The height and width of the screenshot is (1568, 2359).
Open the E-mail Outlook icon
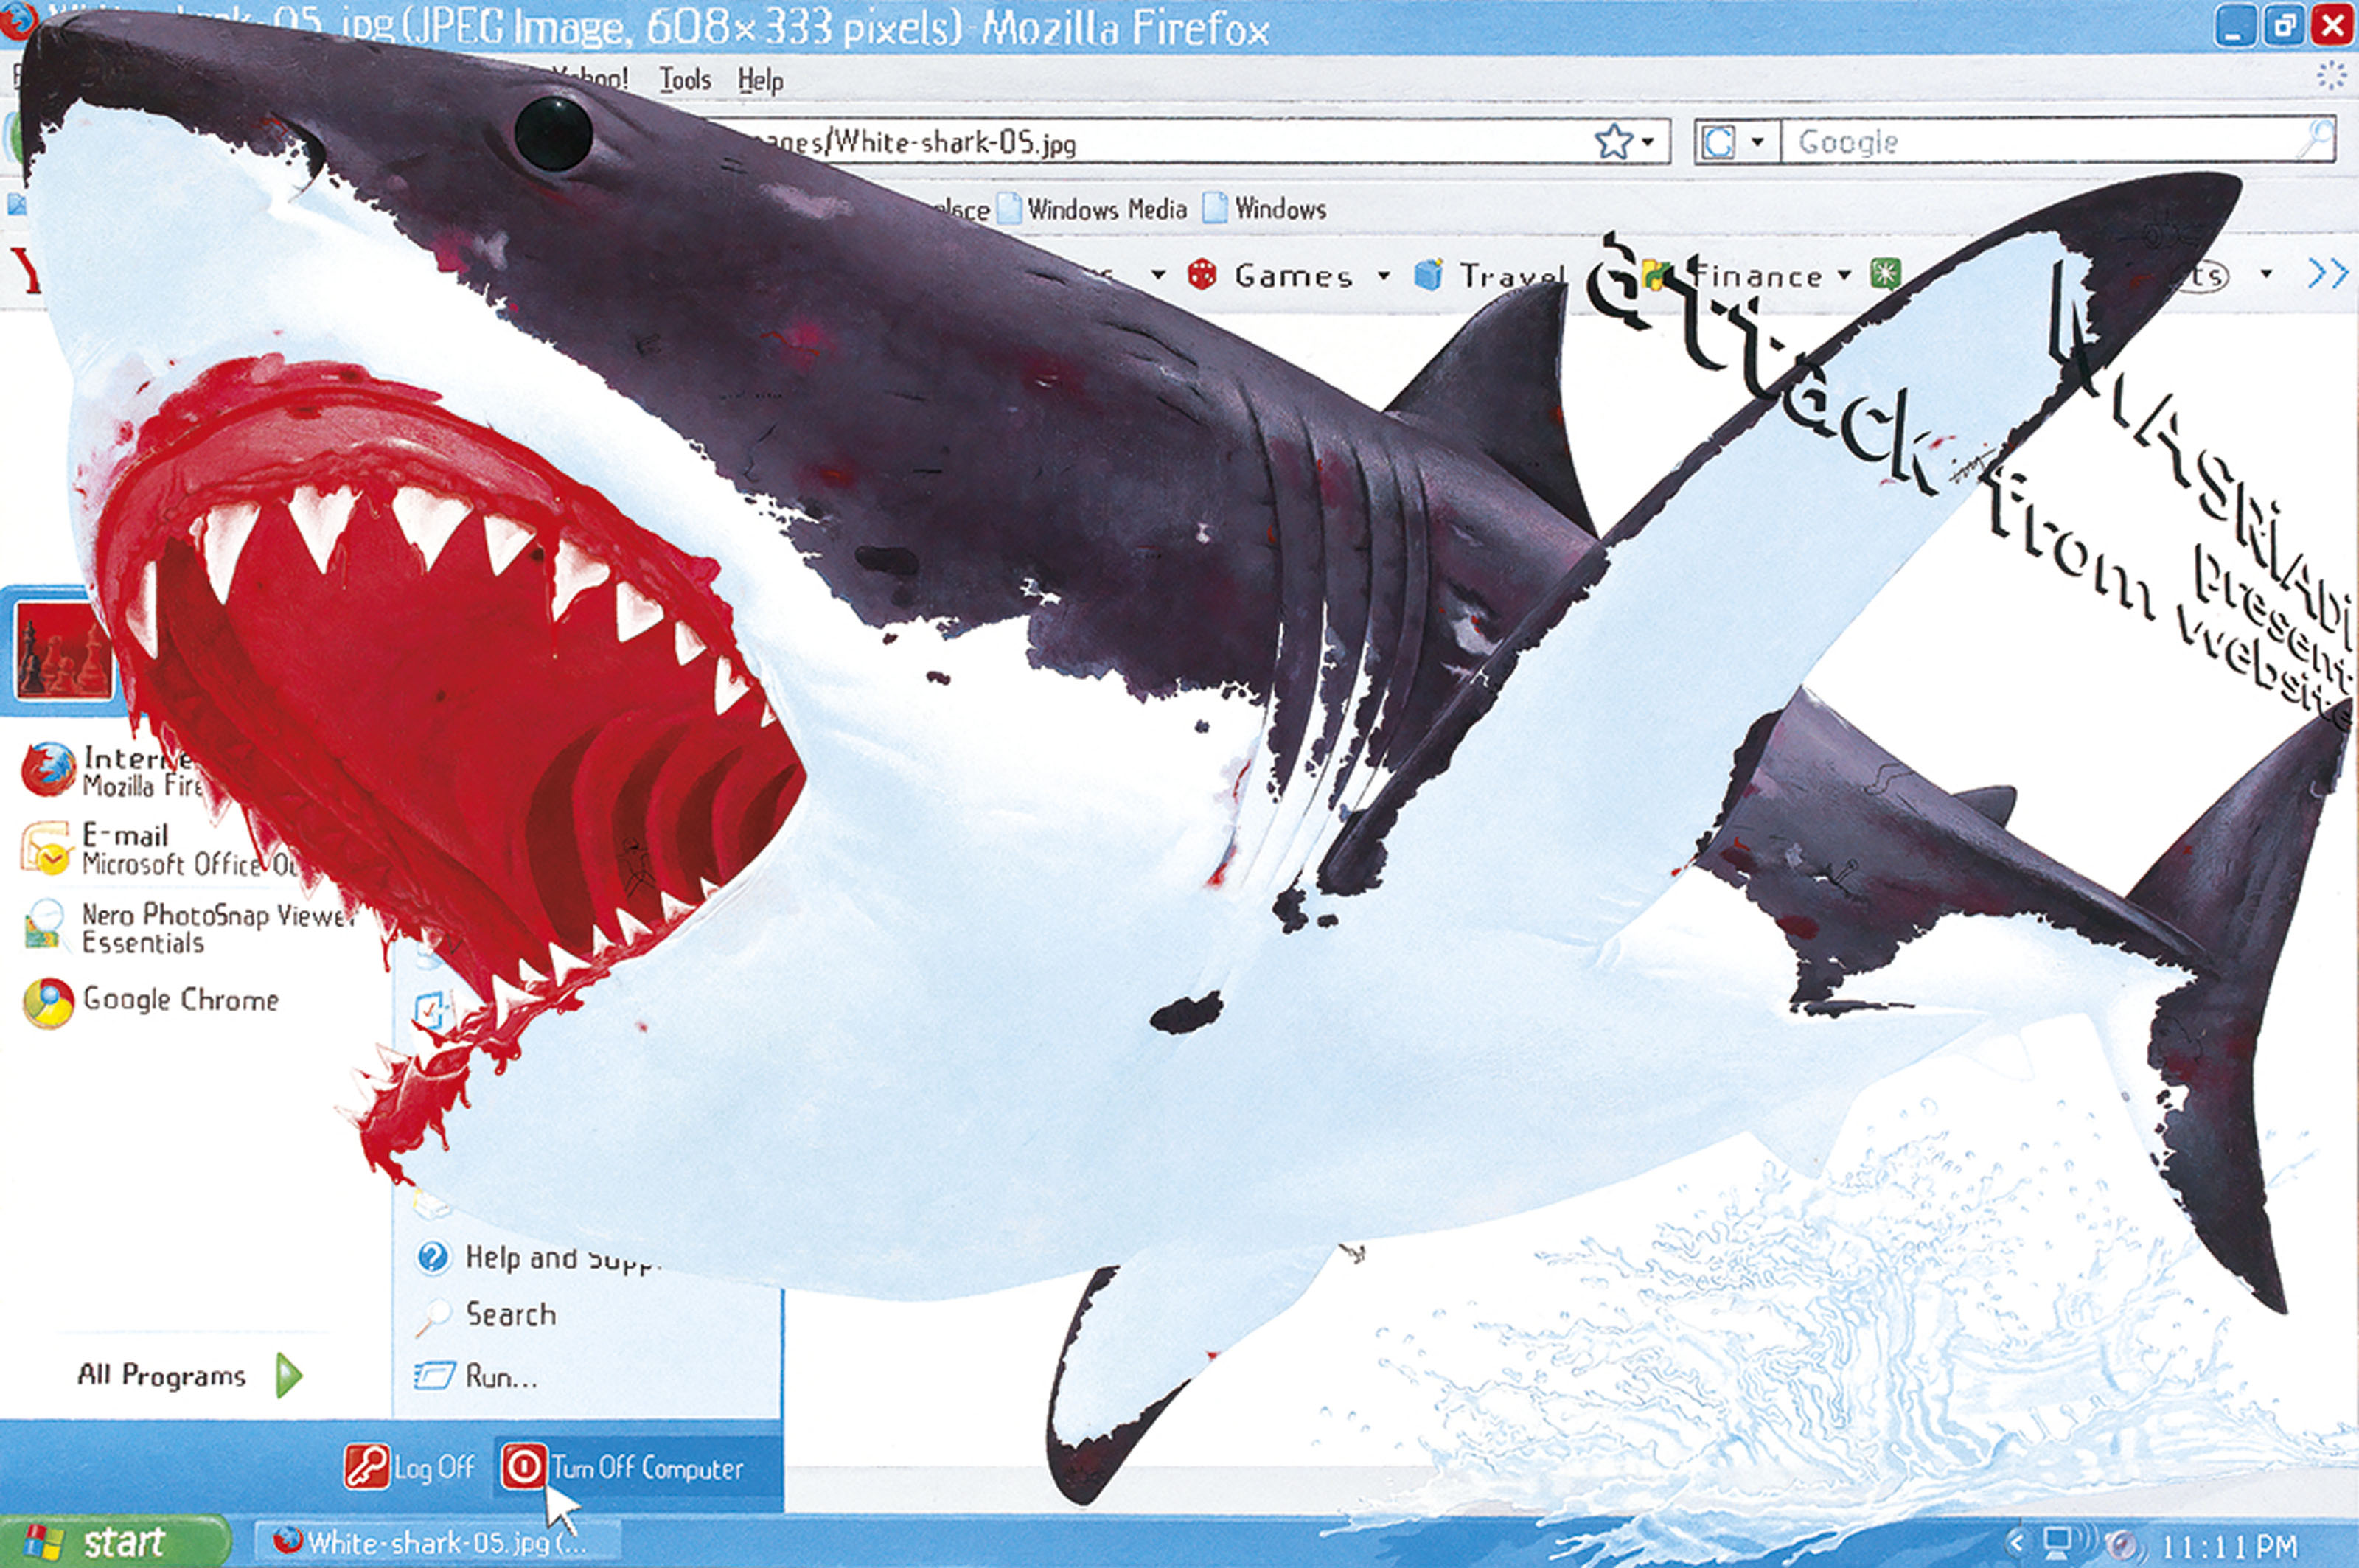[x=46, y=848]
